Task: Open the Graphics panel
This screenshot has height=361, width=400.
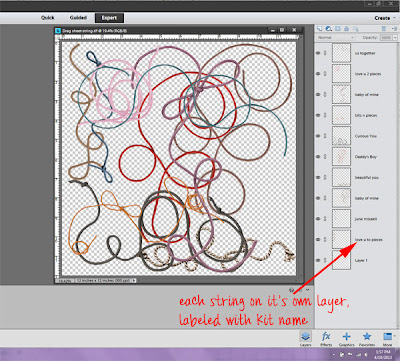Action: pyautogui.click(x=346, y=339)
